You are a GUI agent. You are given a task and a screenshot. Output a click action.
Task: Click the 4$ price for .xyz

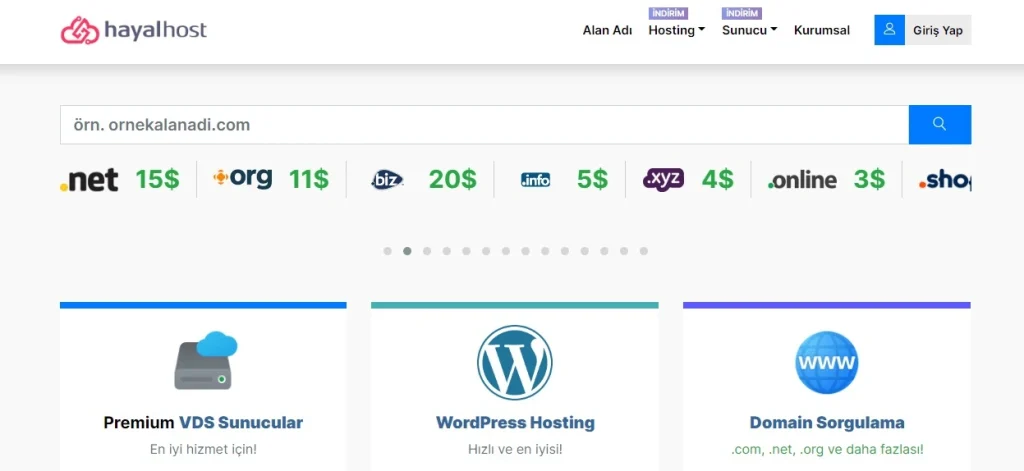718,179
